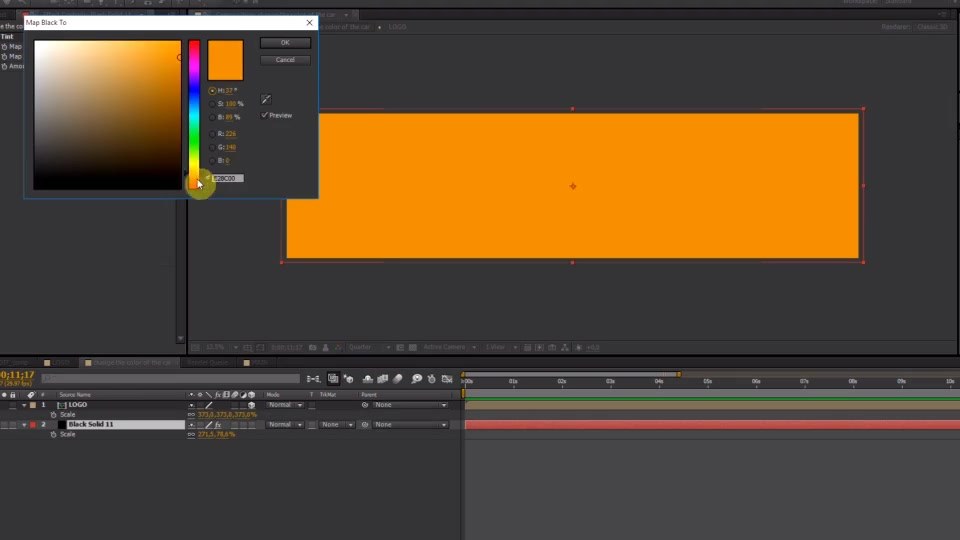This screenshot has width=960, height=540.
Task: Select the Green (G) radio button
Action: coord(212,147)
